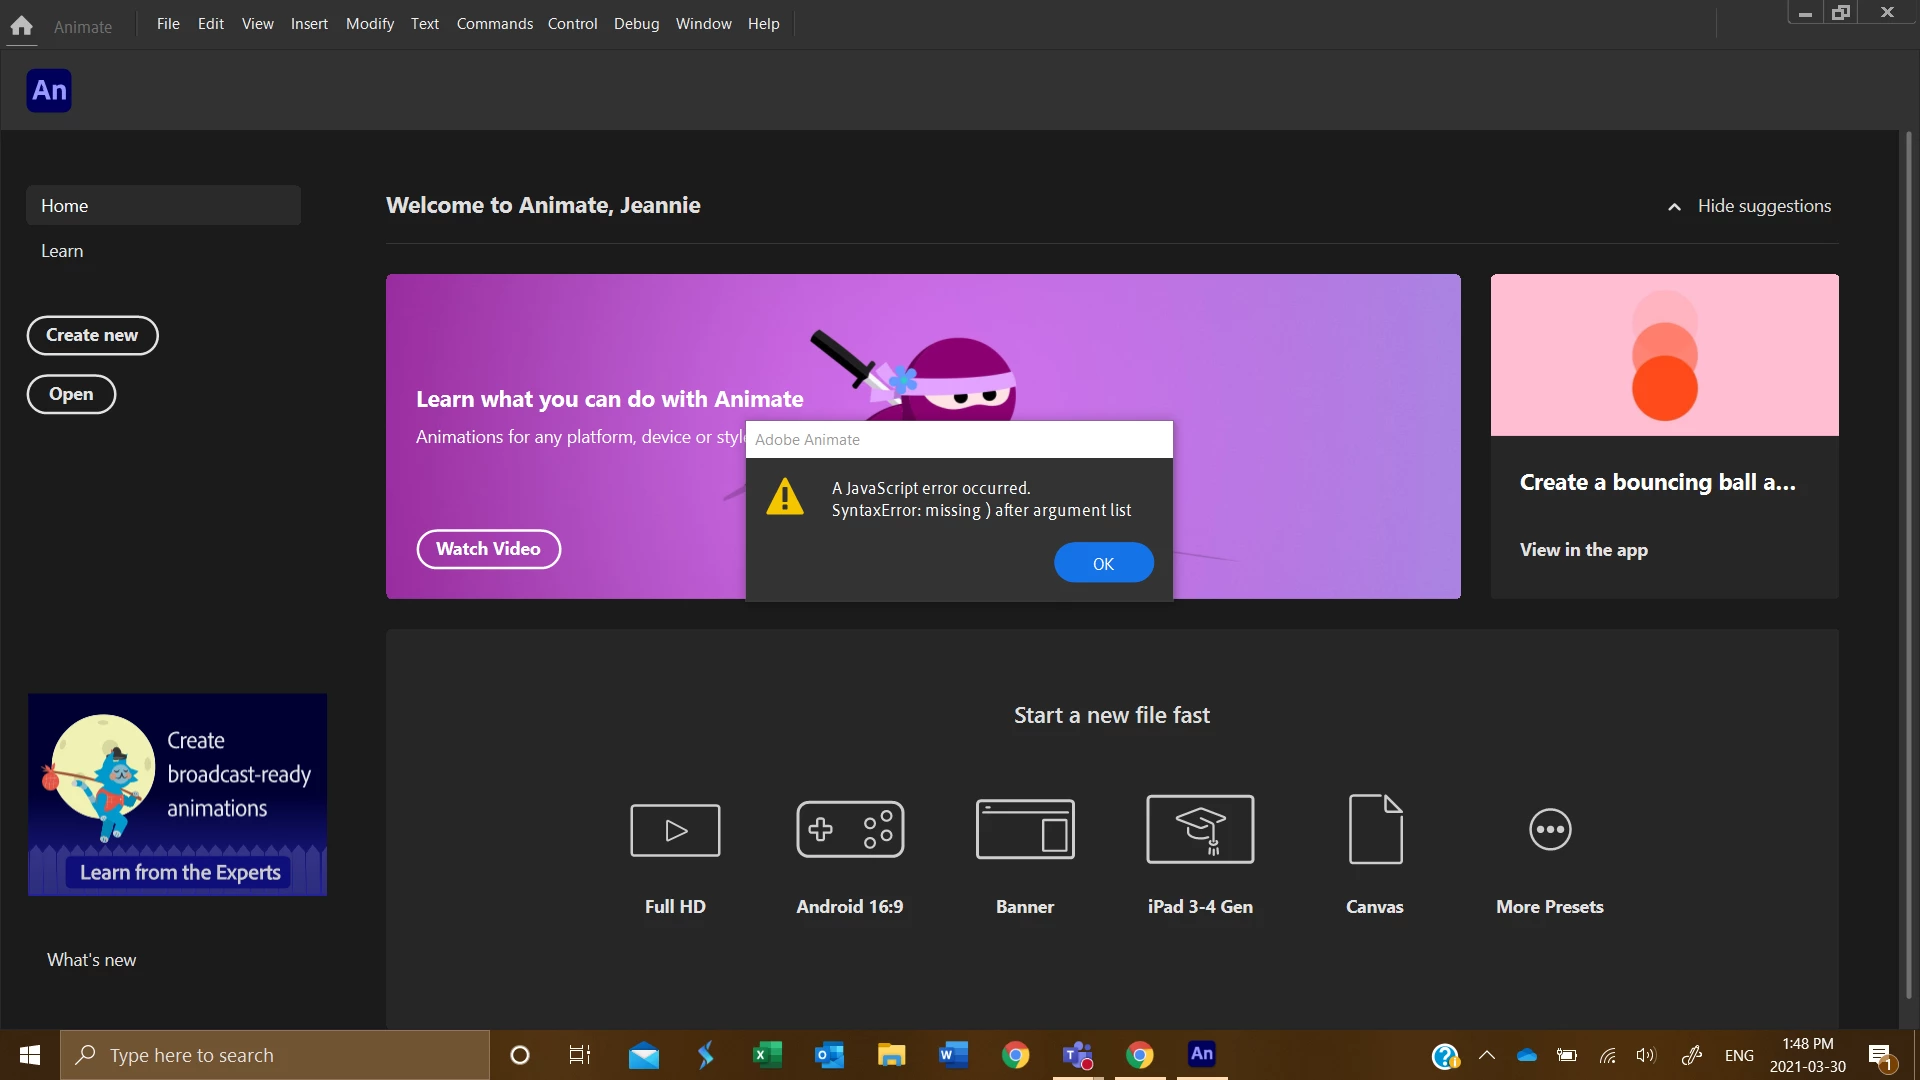Pick the iPad 3-4 Gen preset icon

(1200, 830)
